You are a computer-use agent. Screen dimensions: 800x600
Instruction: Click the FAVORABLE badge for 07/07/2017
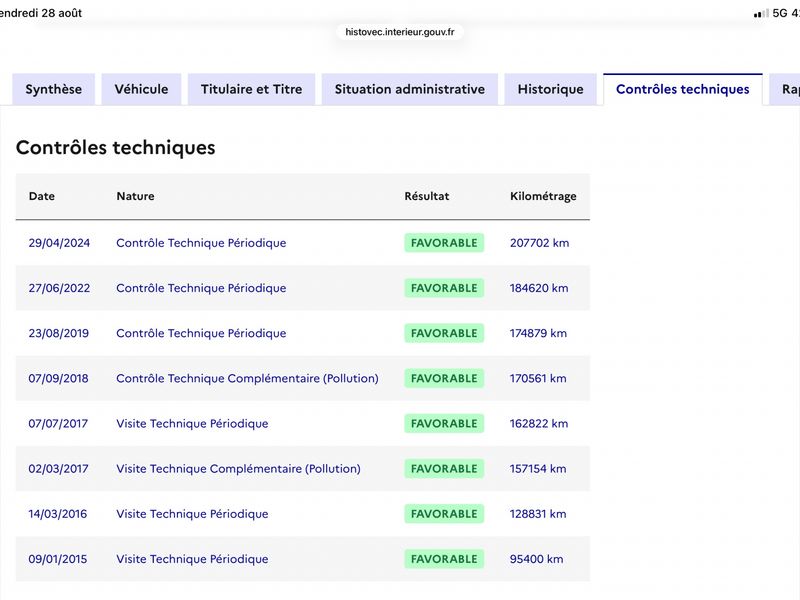pyautogui.click(x=444, y=423)
